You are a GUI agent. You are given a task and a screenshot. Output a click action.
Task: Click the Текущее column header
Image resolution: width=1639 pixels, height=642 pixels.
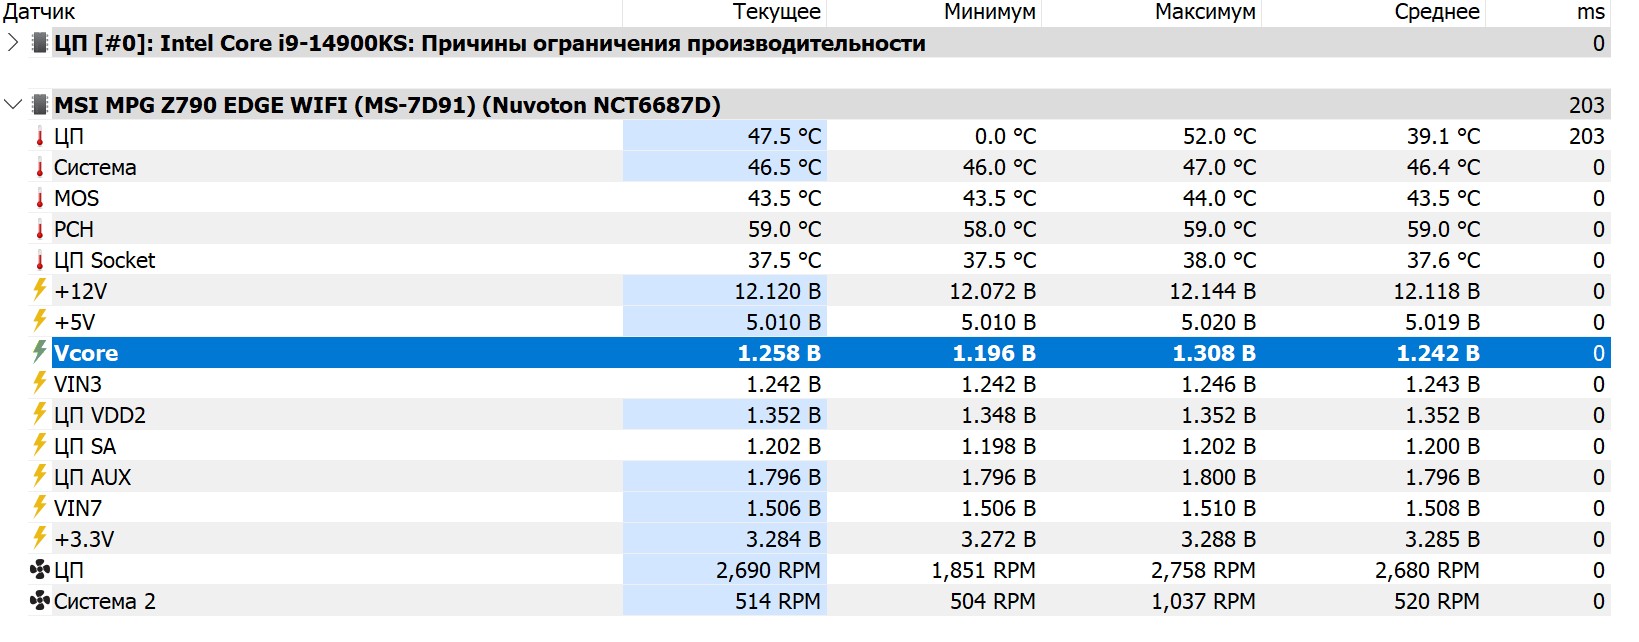[x=776, y=12]
